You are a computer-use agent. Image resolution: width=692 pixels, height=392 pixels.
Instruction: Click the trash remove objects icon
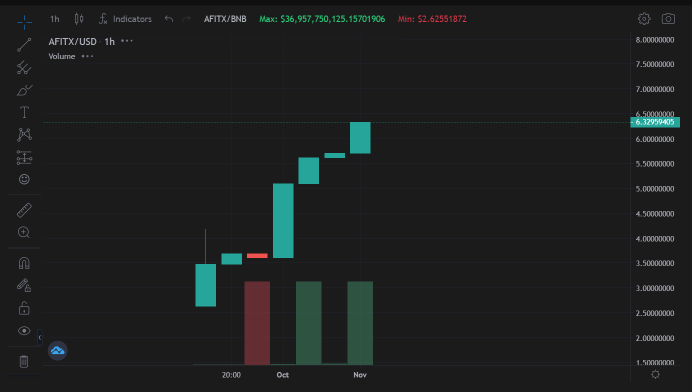[24, 362]
